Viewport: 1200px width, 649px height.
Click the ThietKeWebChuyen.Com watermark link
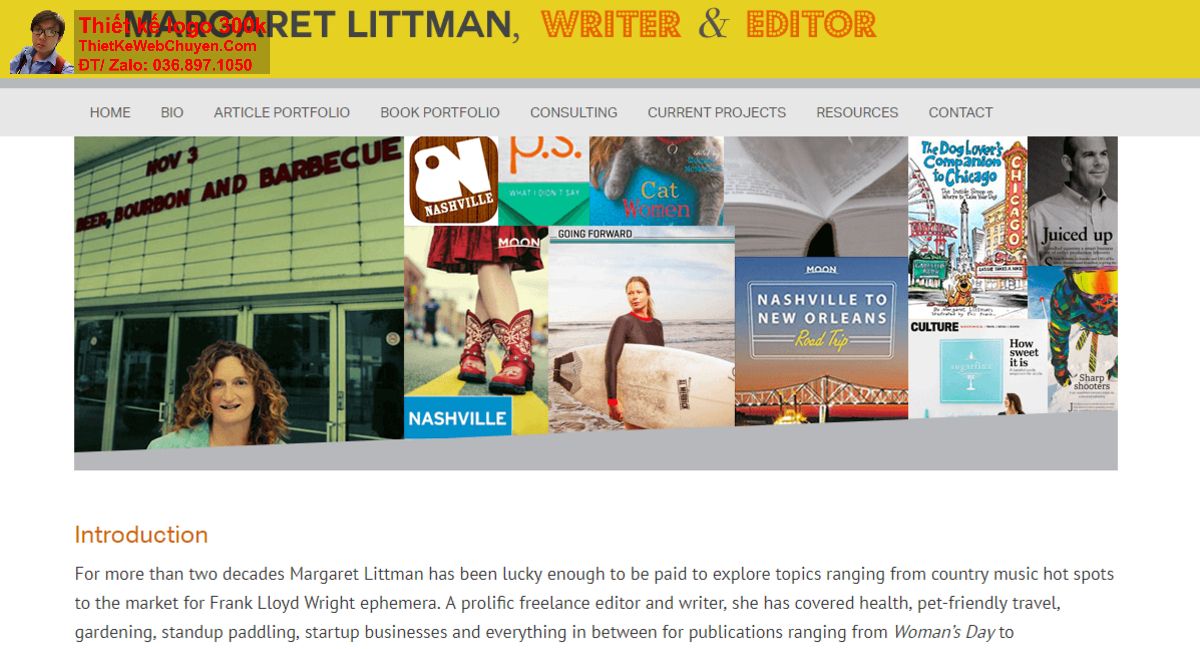168,46
